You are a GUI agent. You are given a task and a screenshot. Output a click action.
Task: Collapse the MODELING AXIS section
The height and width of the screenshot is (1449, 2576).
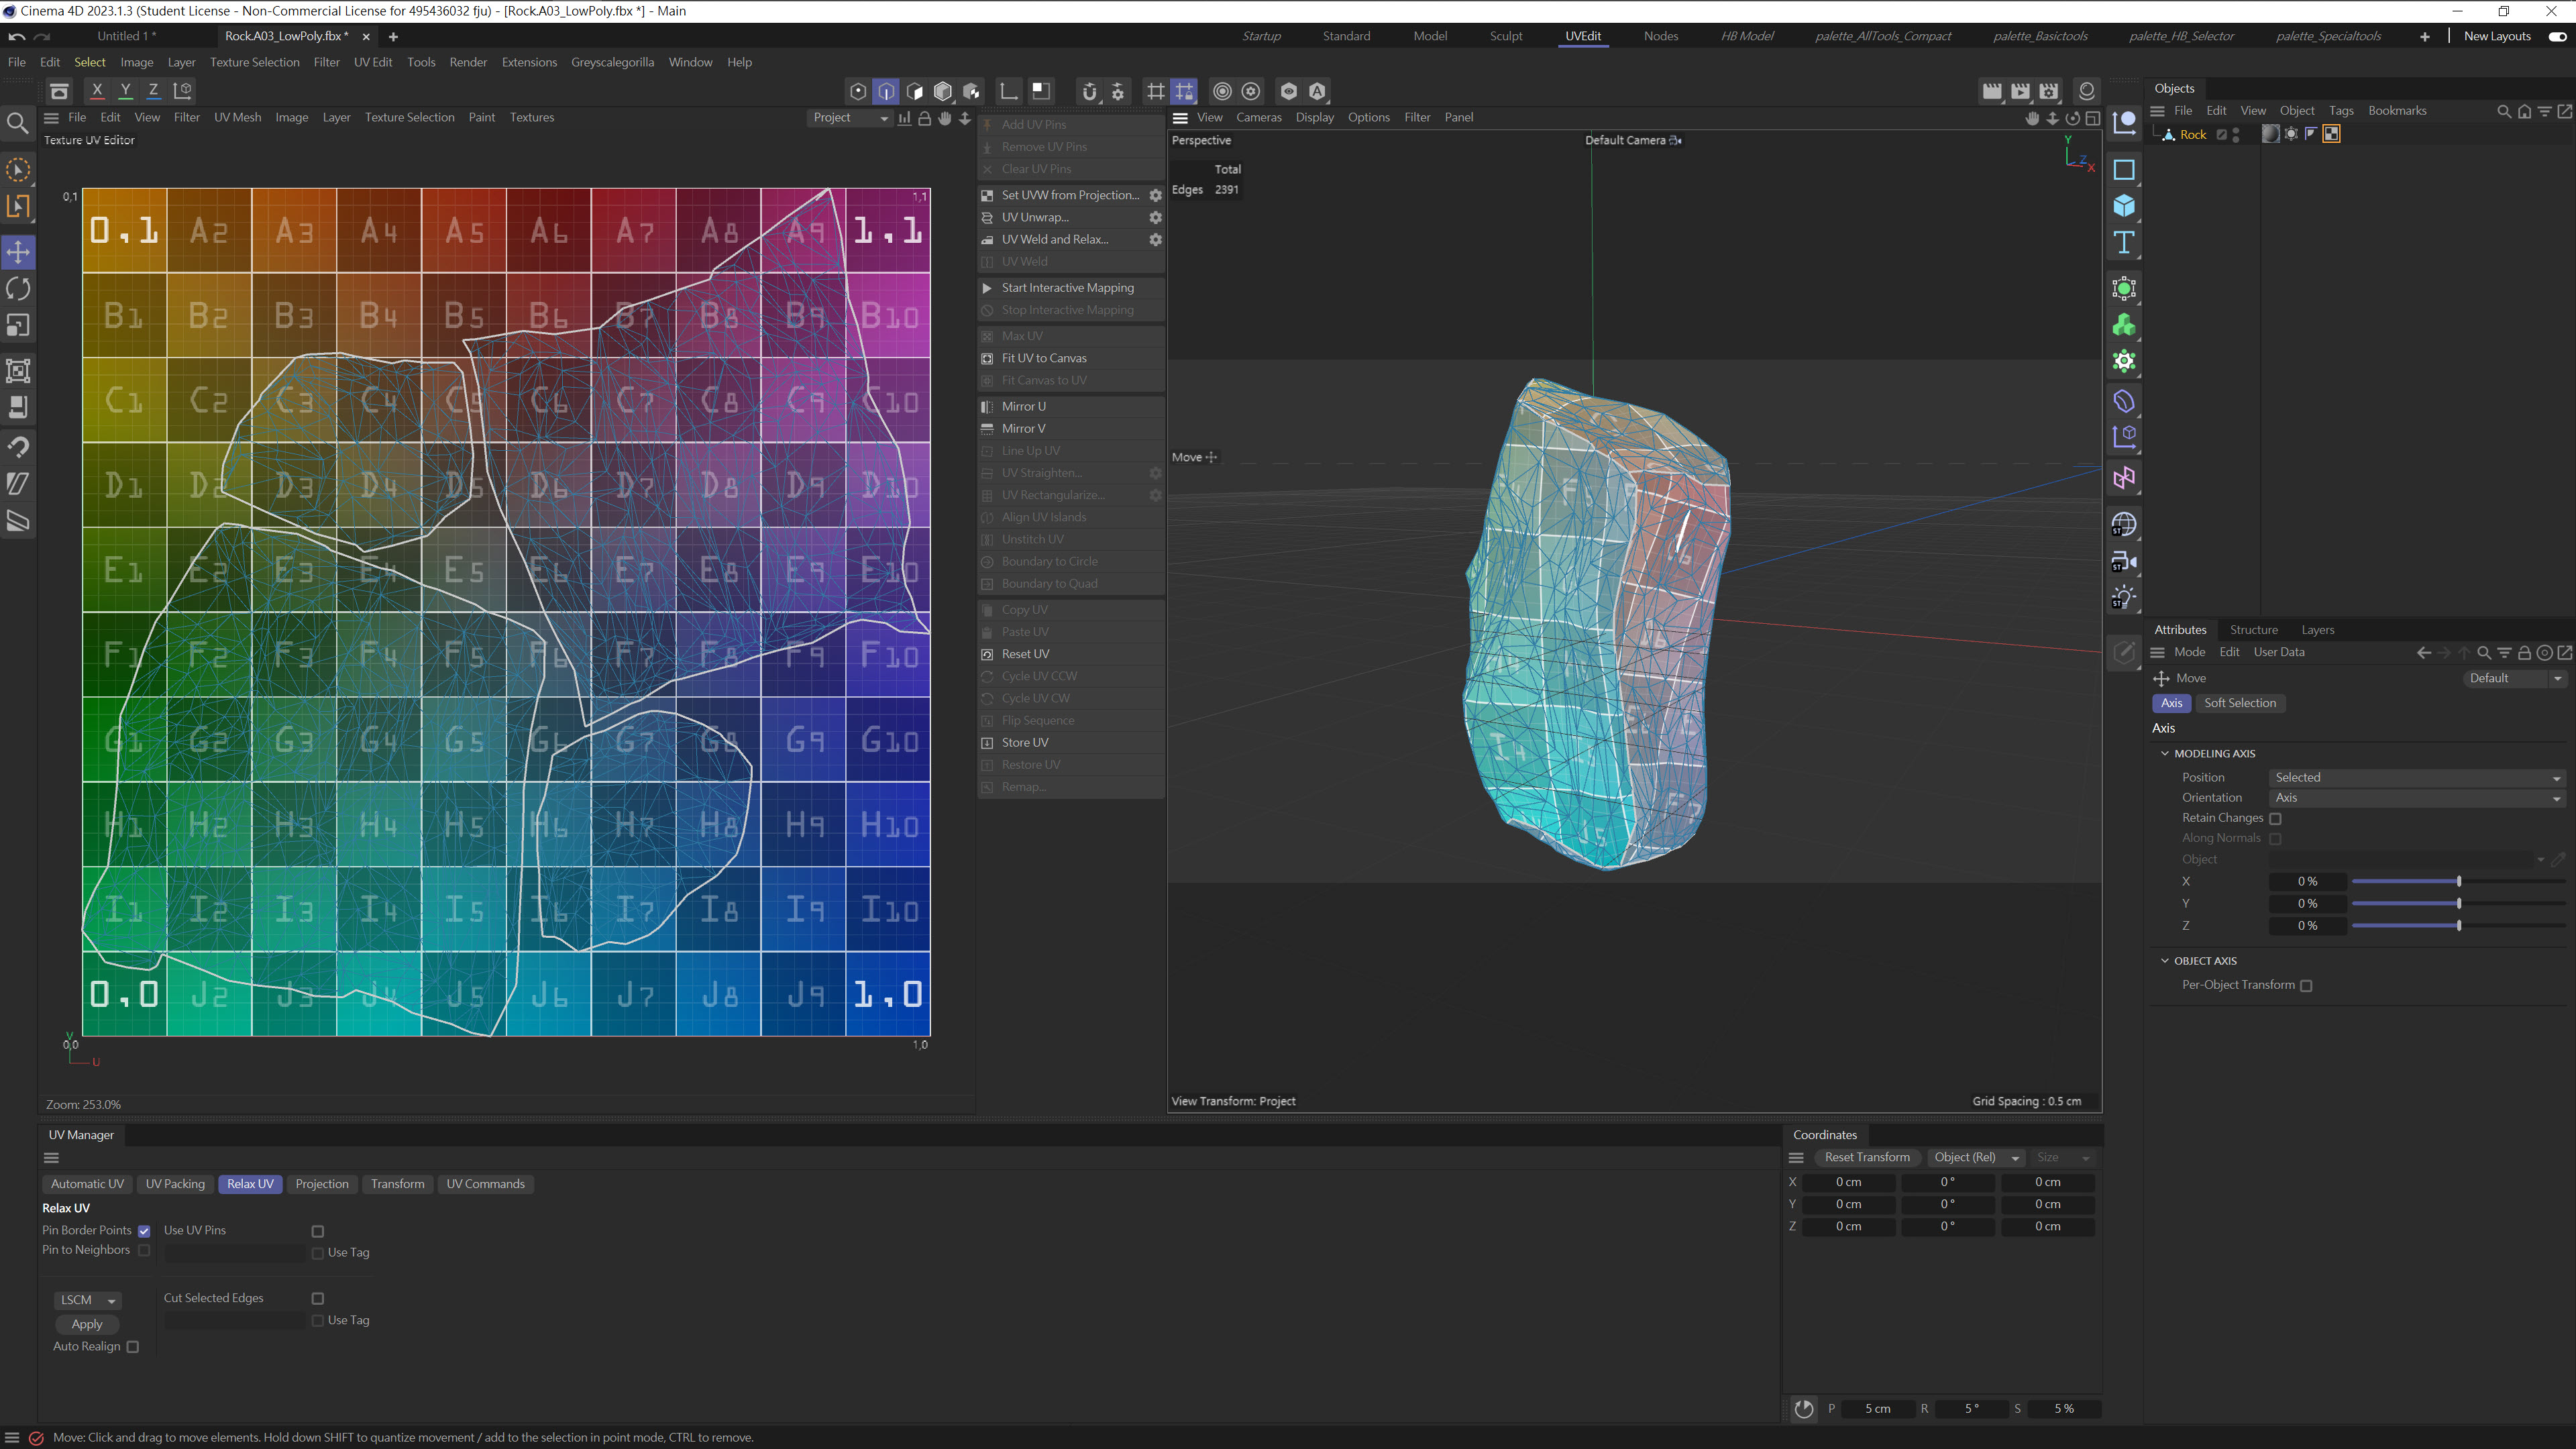2165,753
